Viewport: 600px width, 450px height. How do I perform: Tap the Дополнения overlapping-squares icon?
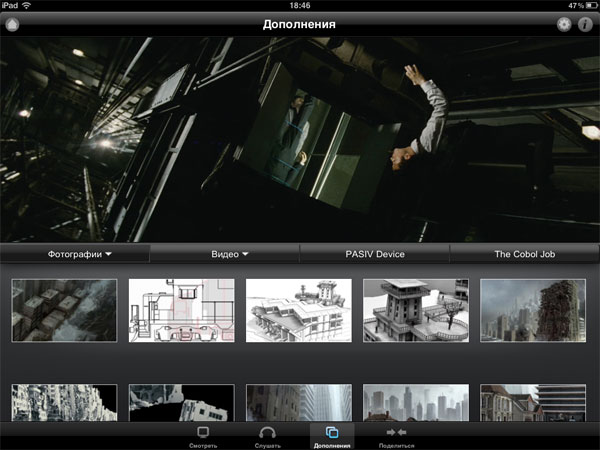click(x=332, y=432)
